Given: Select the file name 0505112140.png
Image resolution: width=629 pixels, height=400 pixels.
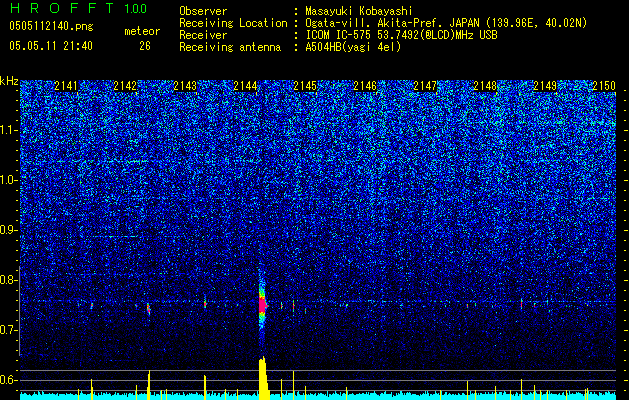Looking at the screenshot, I should point(51,27).
